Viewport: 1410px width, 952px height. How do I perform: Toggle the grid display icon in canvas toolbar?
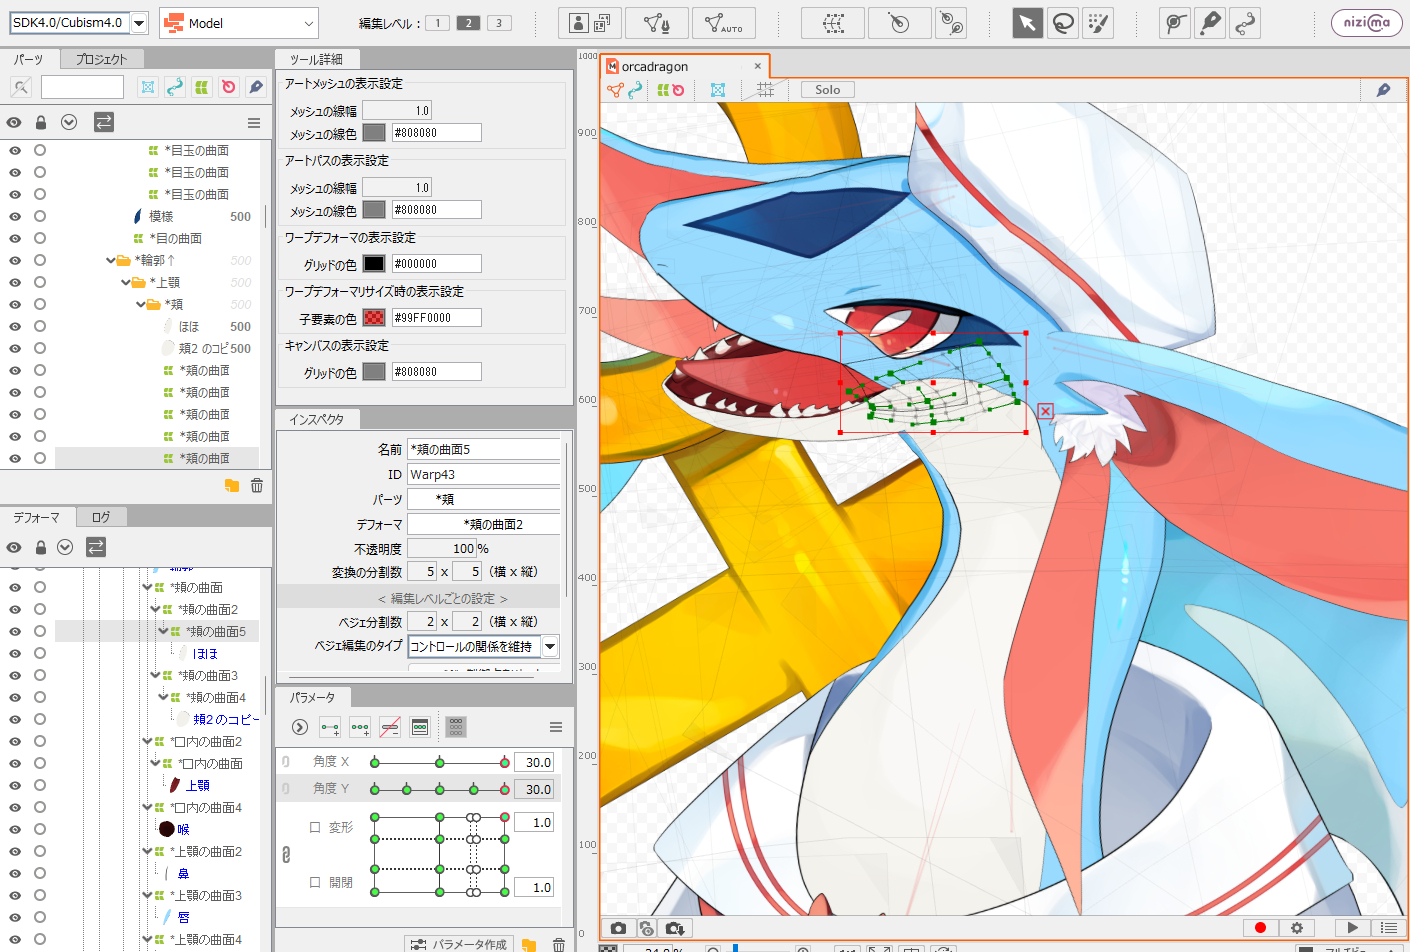pos(766,90)
